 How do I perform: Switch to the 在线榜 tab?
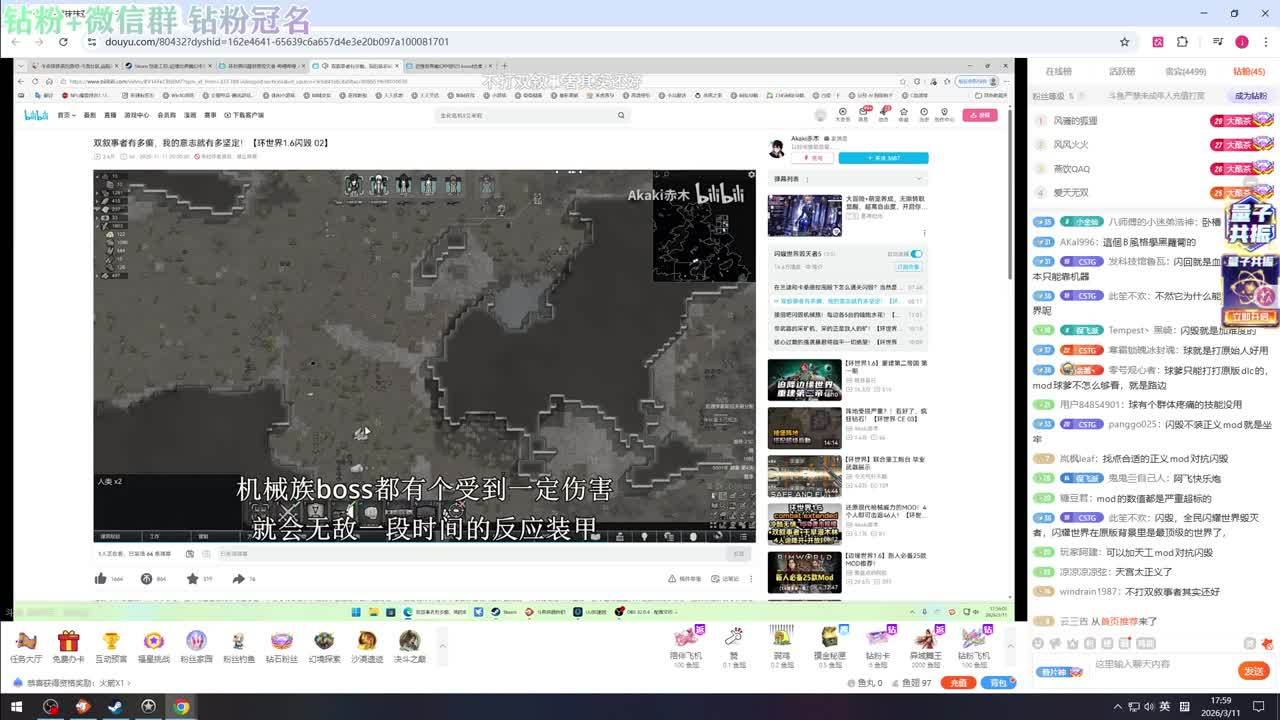[1058, 72]
